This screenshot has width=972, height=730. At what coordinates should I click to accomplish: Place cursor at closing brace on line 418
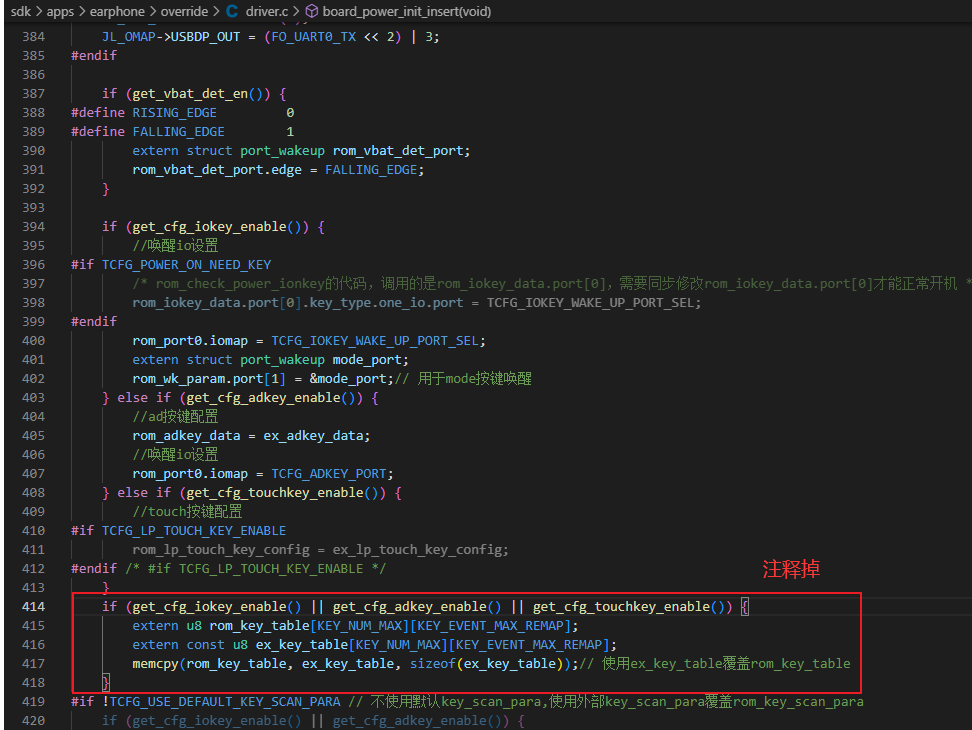tap(106, 683)
